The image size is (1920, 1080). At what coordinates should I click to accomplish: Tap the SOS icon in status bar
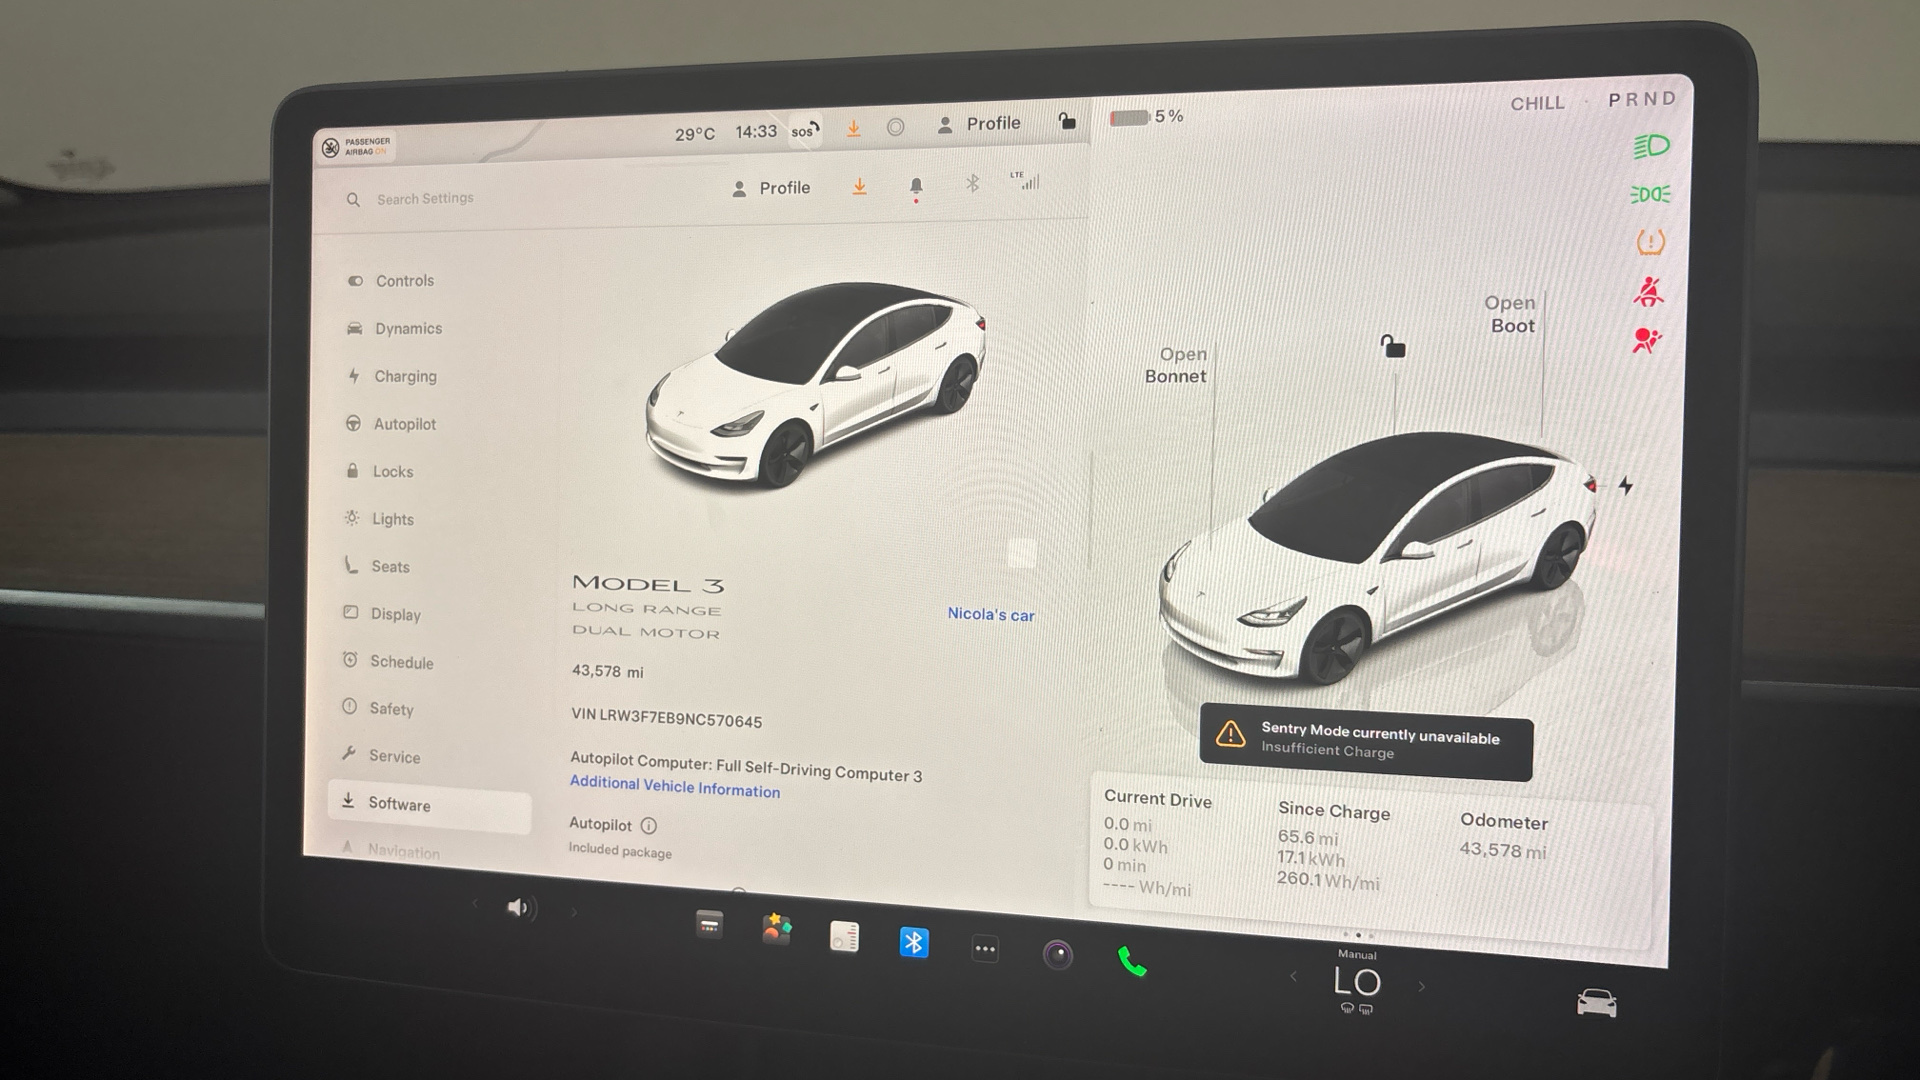coord(806,130)
